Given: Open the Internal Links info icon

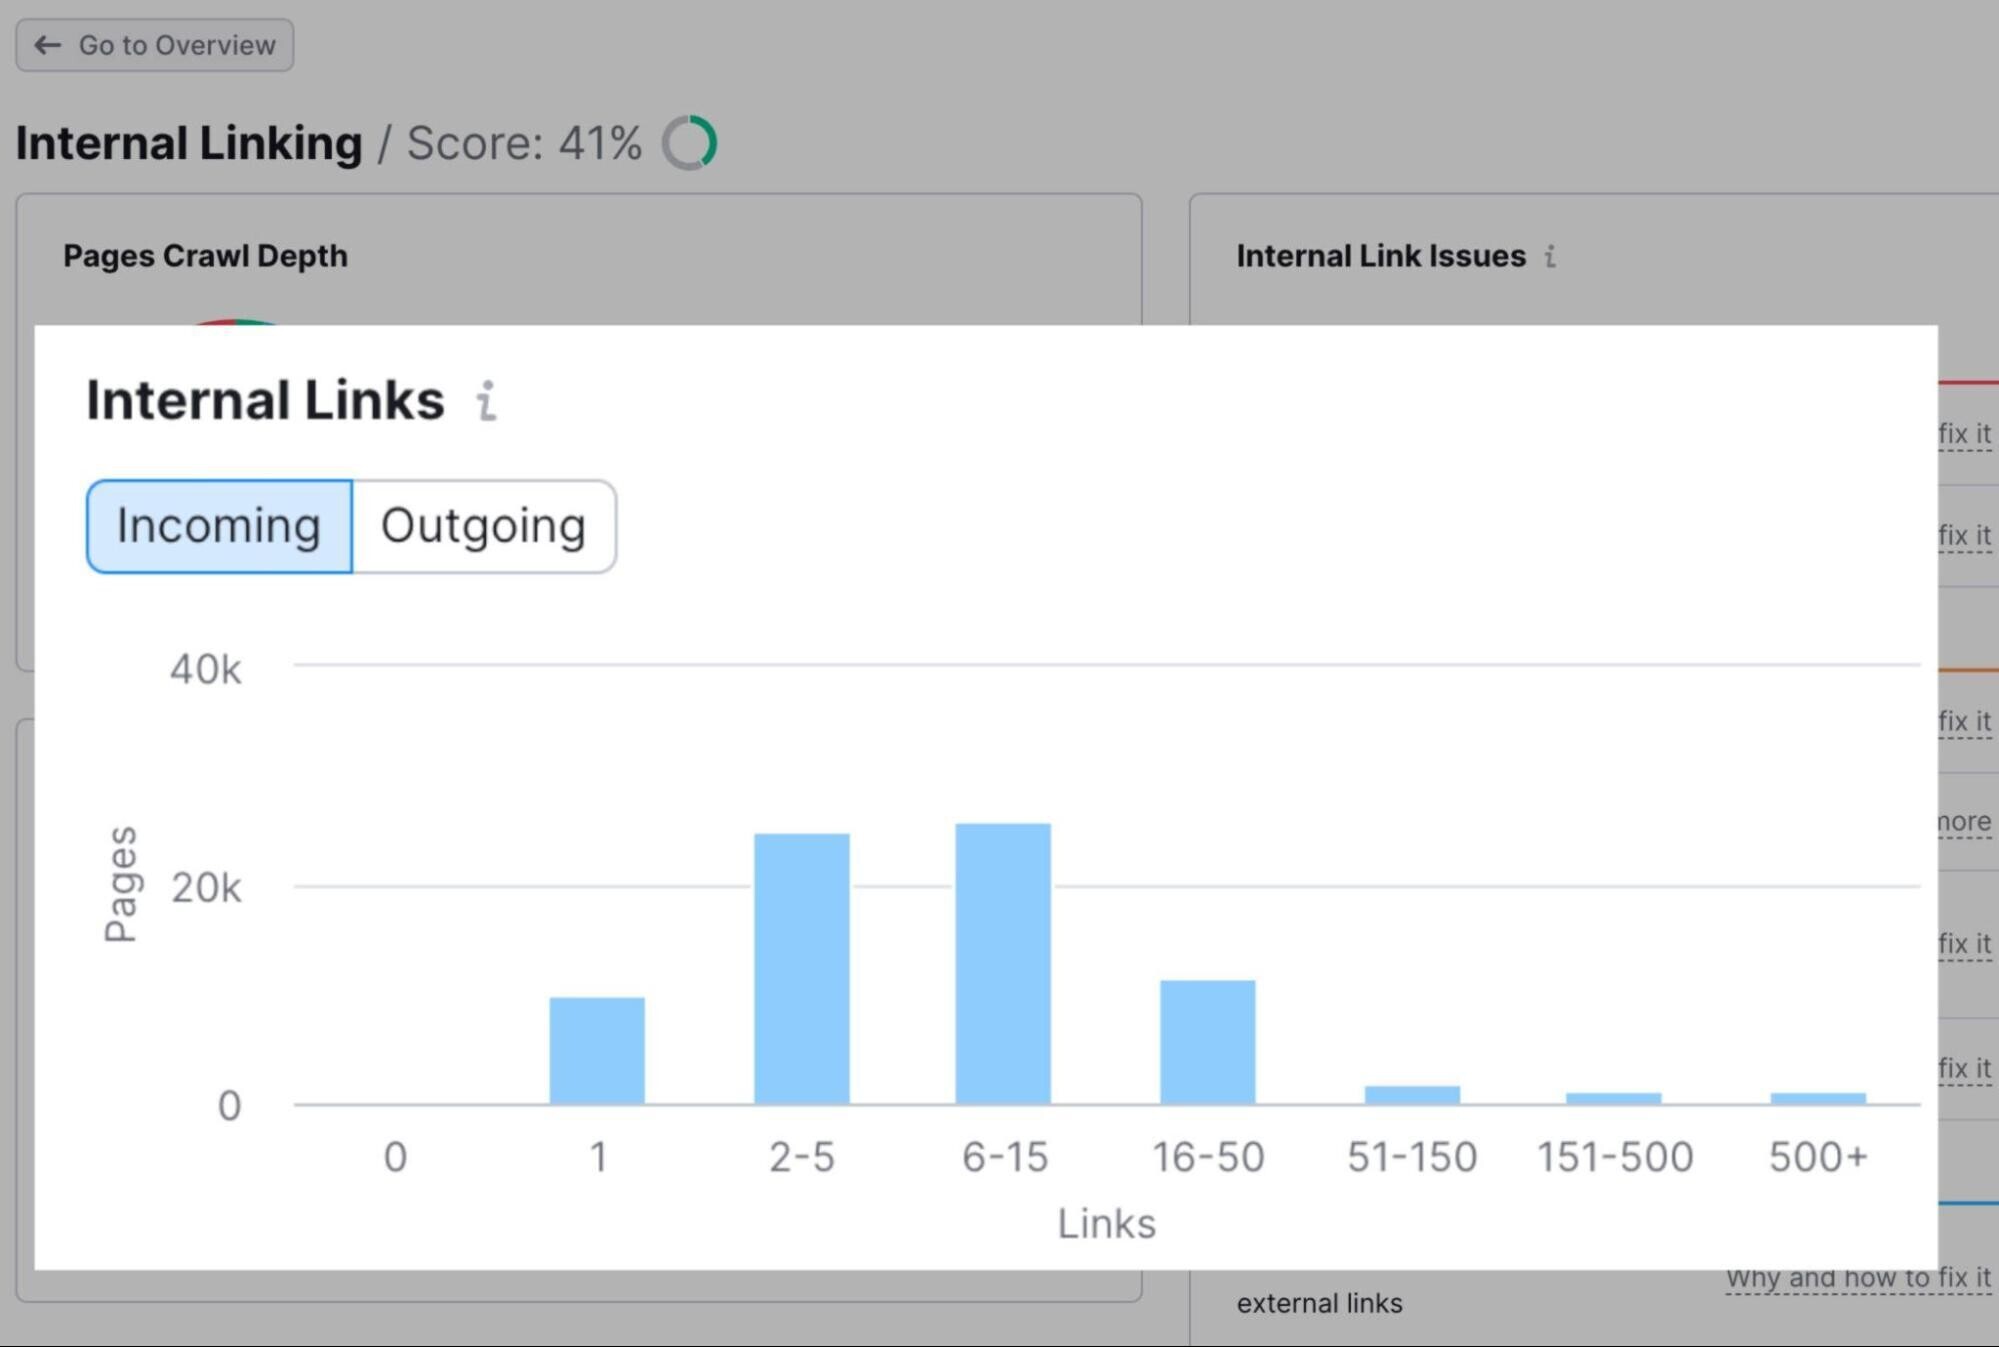Looking at the screenshot, I should point(487,401).
